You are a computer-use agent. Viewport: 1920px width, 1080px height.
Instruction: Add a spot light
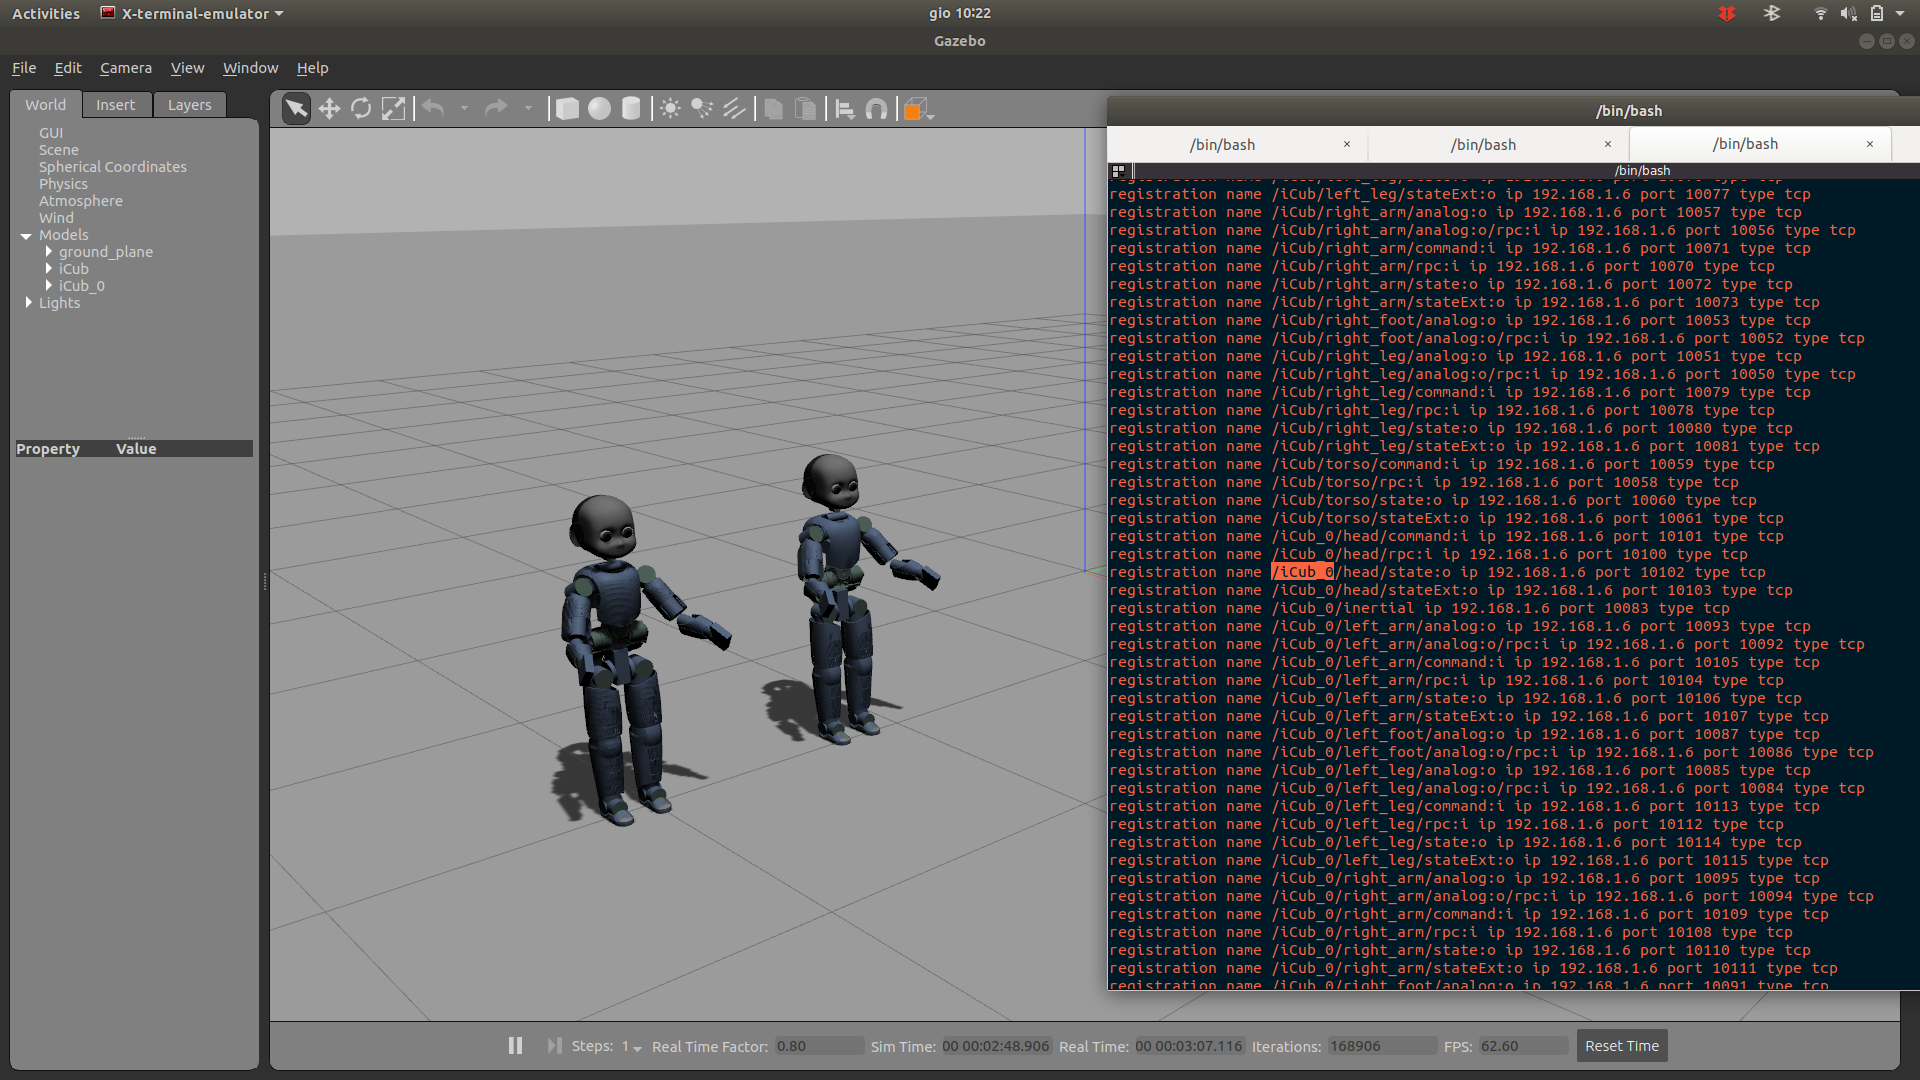point(702,109)
